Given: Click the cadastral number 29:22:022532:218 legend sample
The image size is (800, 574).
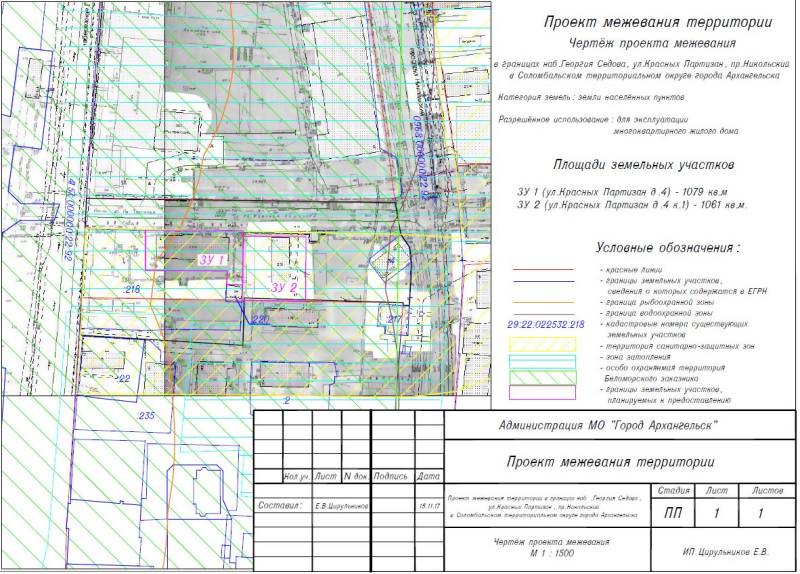Looking at the screenshot, I should pos(545,325).
